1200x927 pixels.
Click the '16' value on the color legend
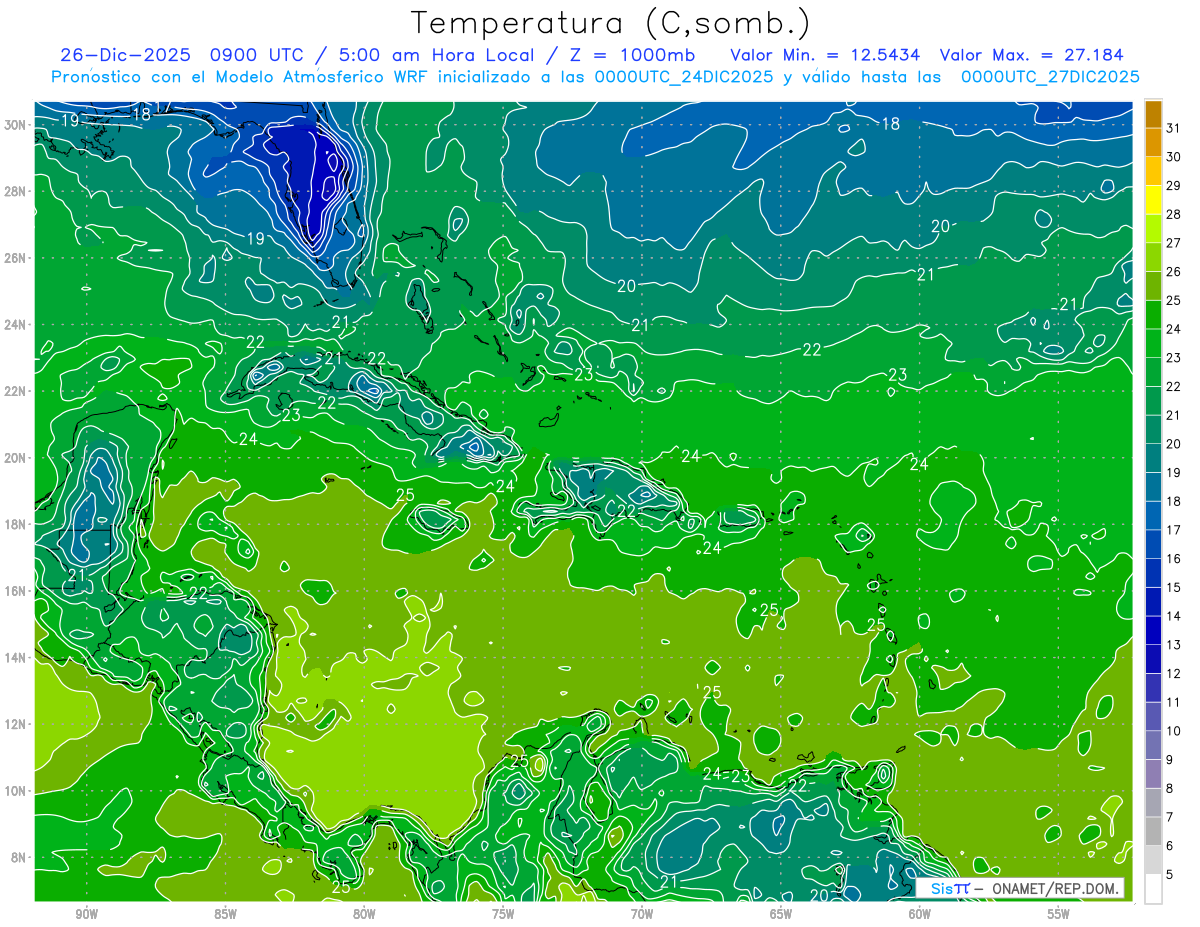click(1173, 559)
